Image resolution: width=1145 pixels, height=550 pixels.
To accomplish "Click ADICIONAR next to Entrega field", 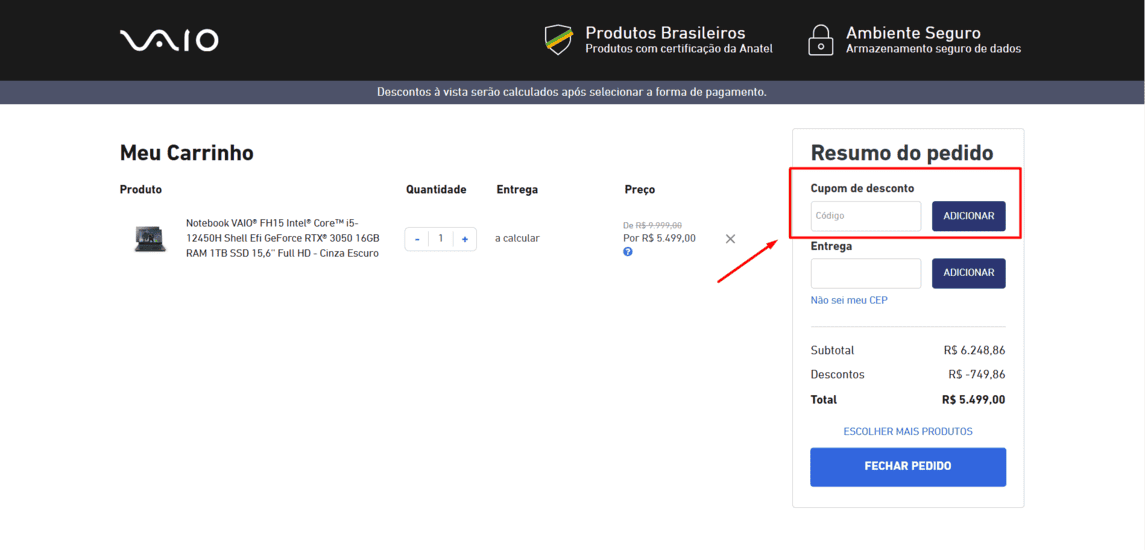I will (x=968, y=273).
